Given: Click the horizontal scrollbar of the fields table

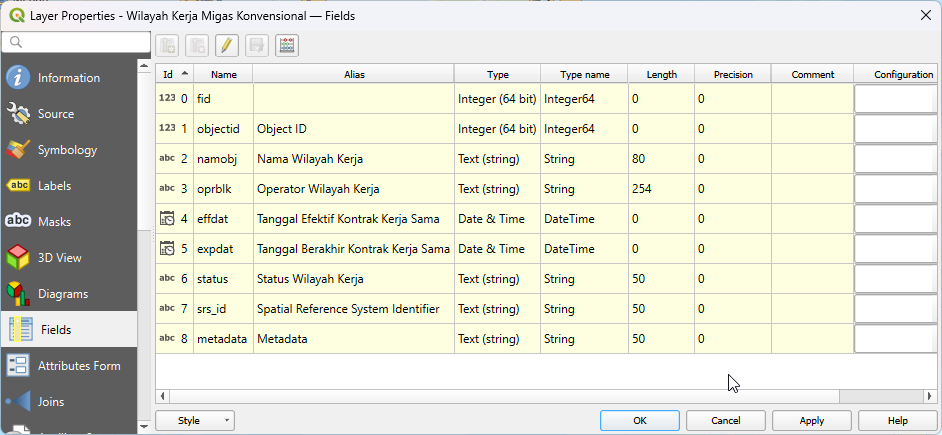Looking at the screenshot, I should (x=500, y=396).
